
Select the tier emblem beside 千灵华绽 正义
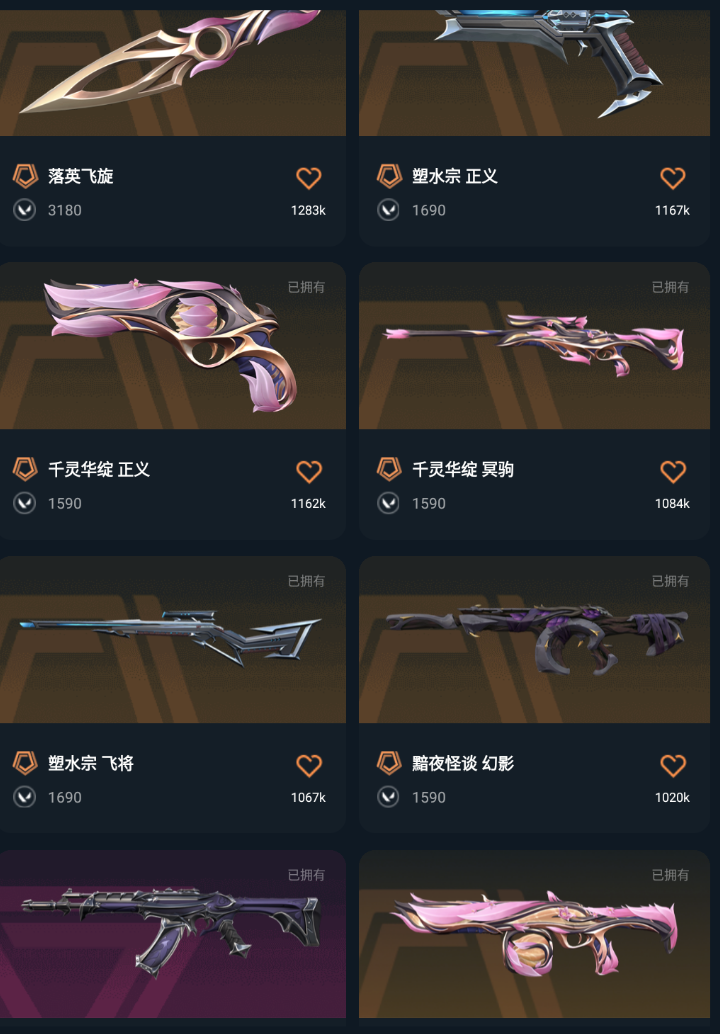point(25,470)
